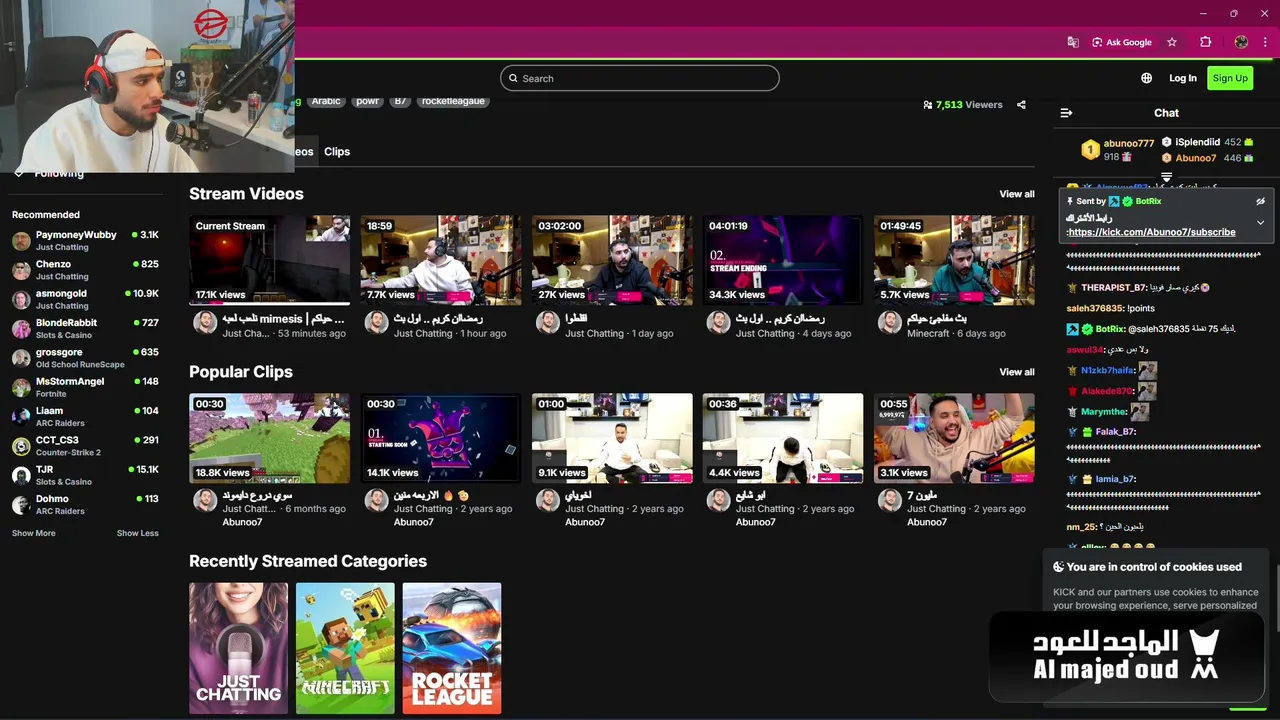Click the share icon next to viewers

[1021, 104]
